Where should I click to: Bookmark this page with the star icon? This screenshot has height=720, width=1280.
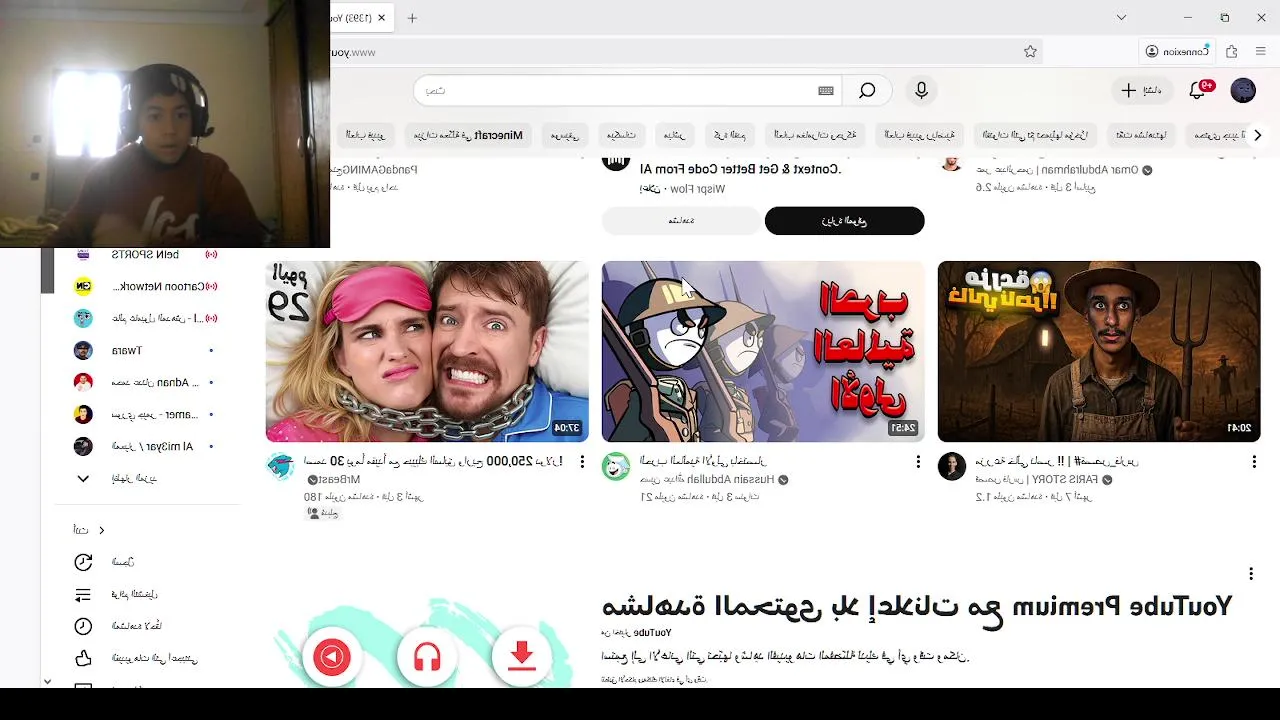(x=1030, y=52)
